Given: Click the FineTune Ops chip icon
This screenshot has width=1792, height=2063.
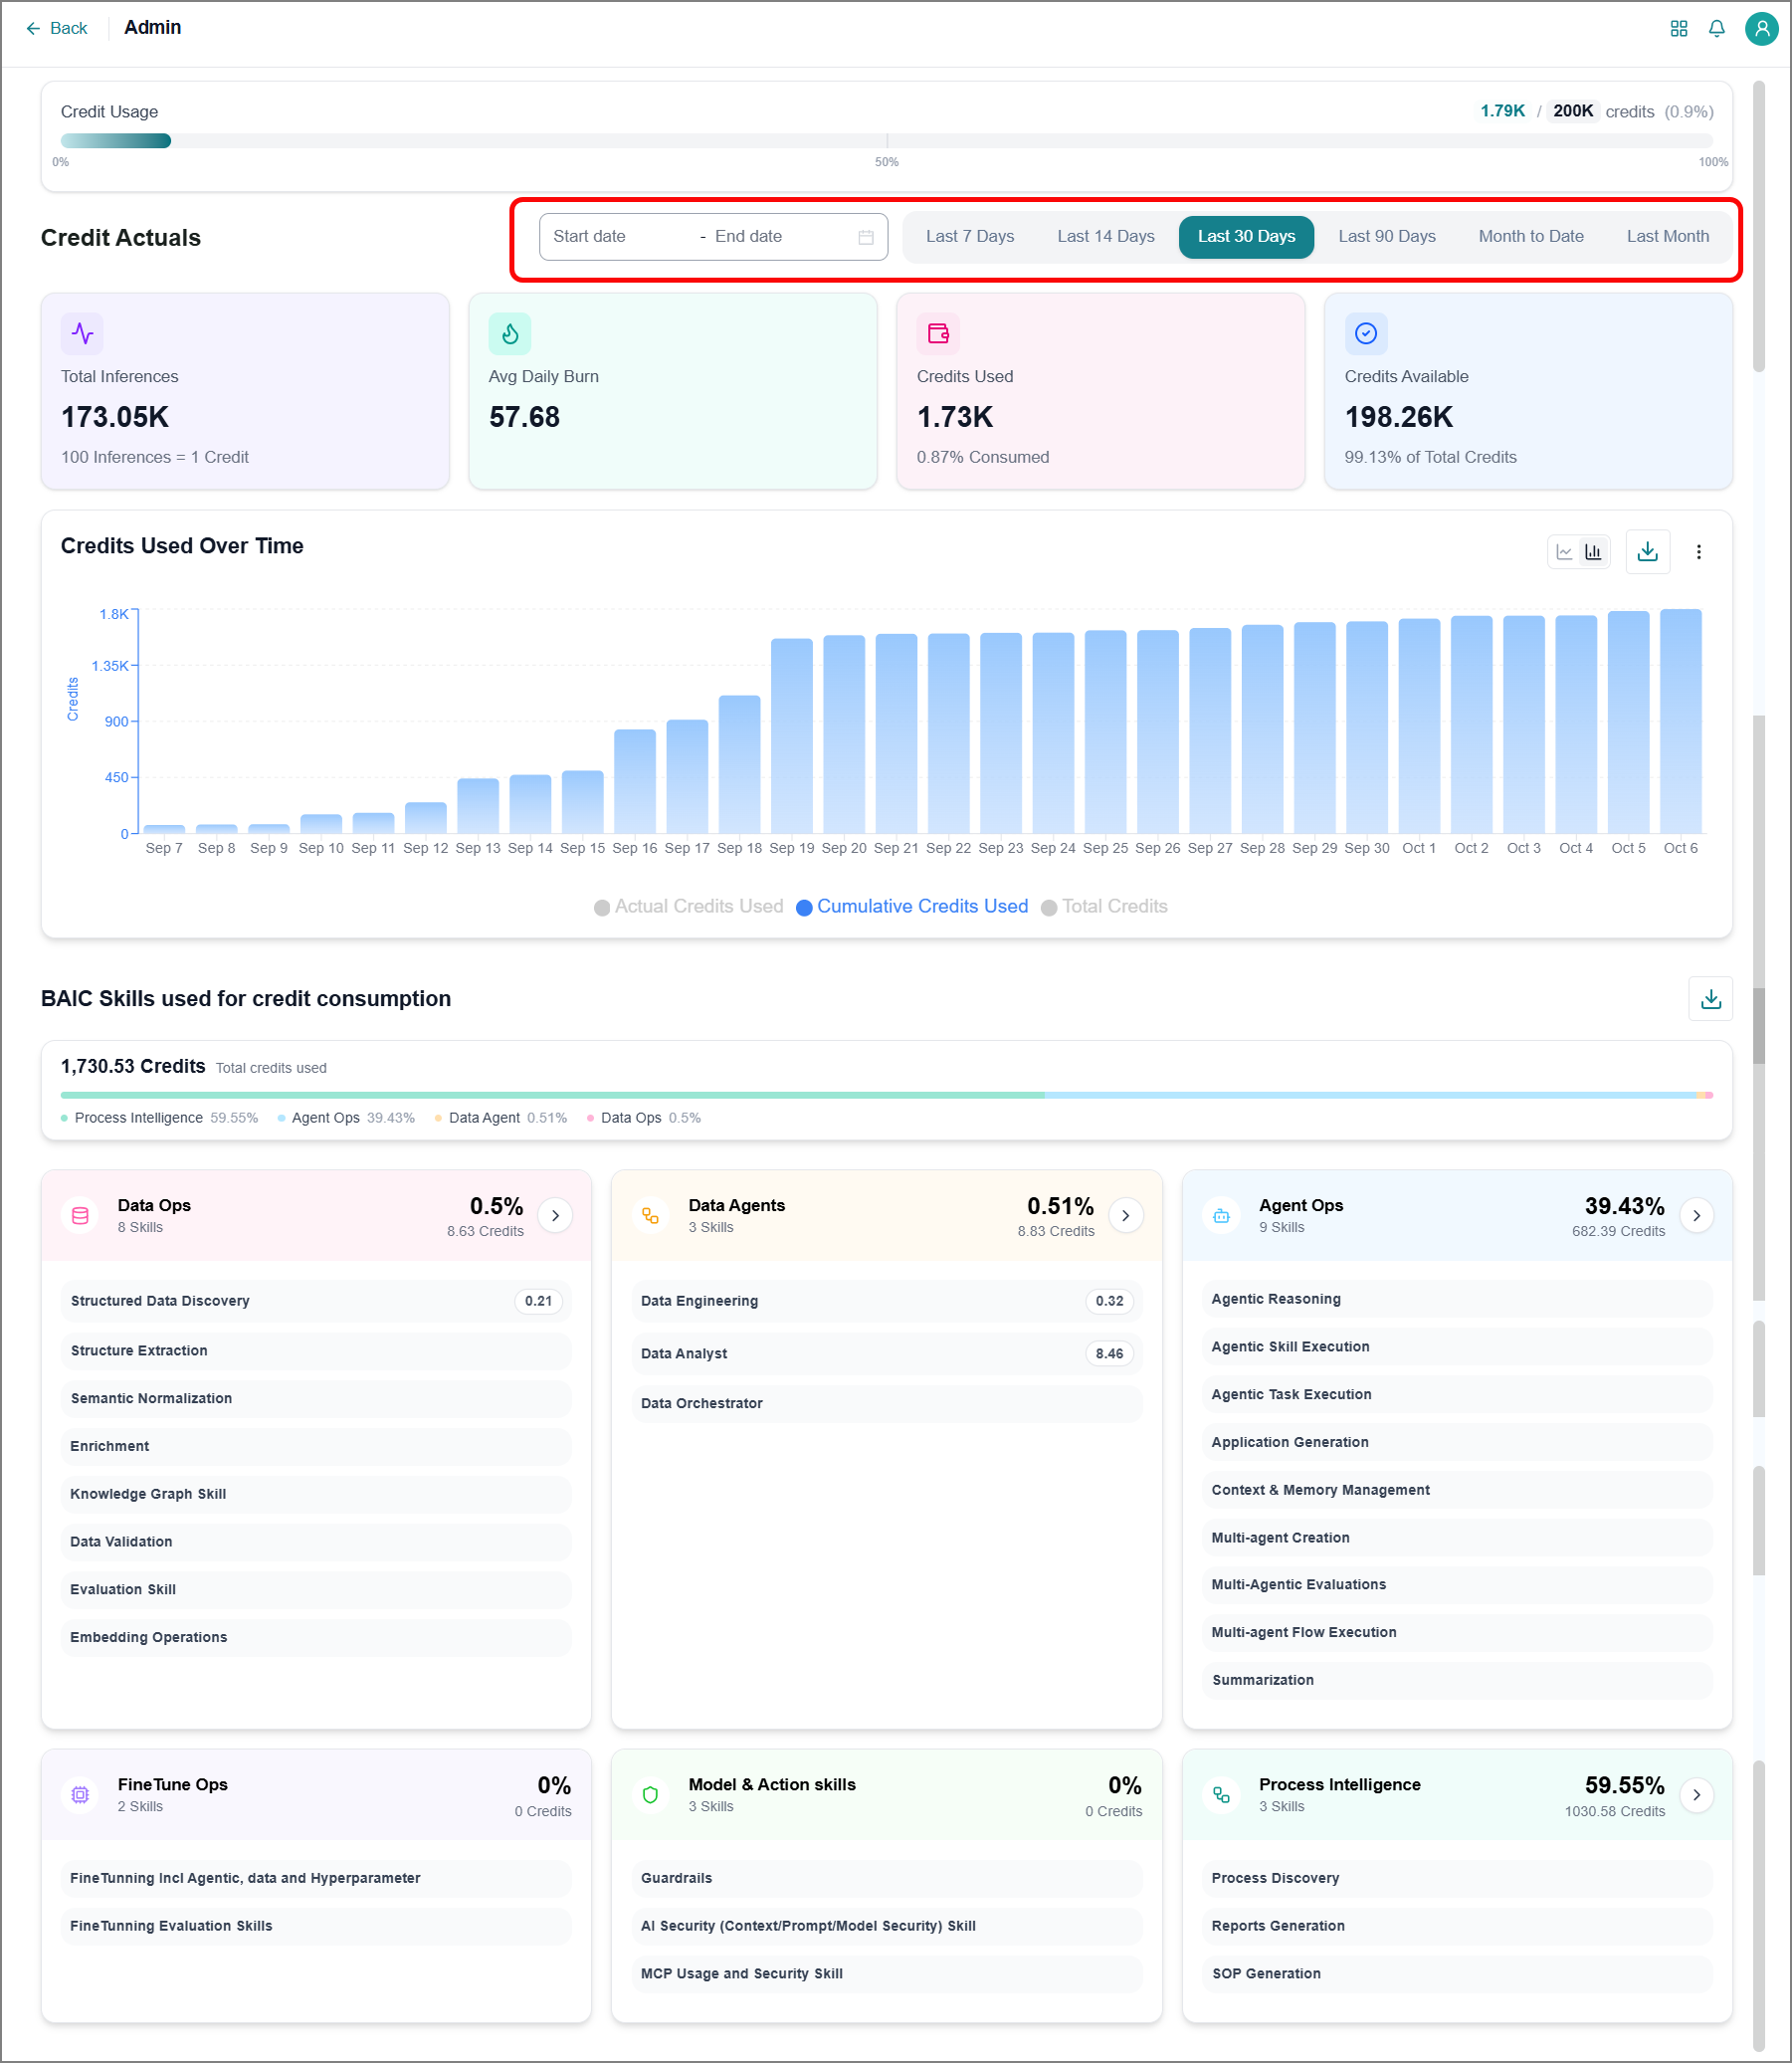Looking at the screenshot, I should pyautogui.click(x=80, y=1794).
